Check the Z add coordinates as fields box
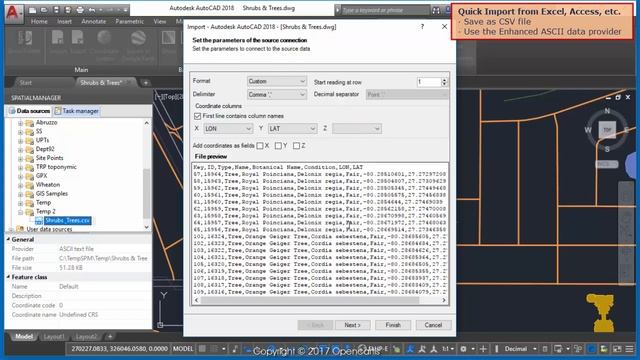Image resolution: width=640 pixels, height=360 pixels. pos(296,146)
